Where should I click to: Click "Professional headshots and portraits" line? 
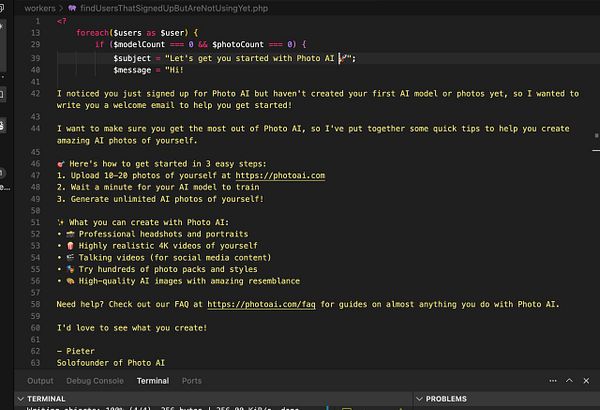(163, 234)
